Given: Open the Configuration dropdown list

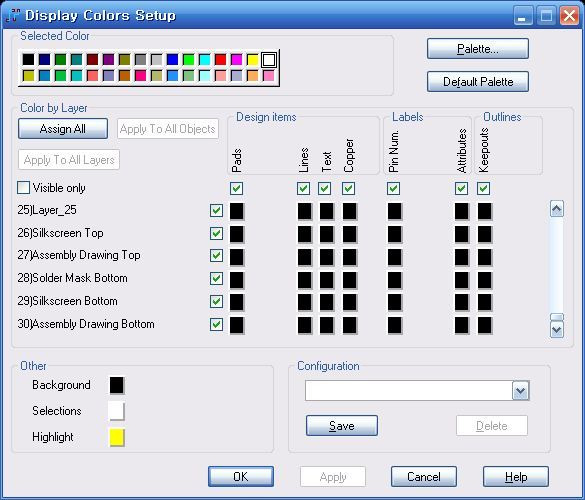Looking at the screenshot, I should tap(521, 391).
